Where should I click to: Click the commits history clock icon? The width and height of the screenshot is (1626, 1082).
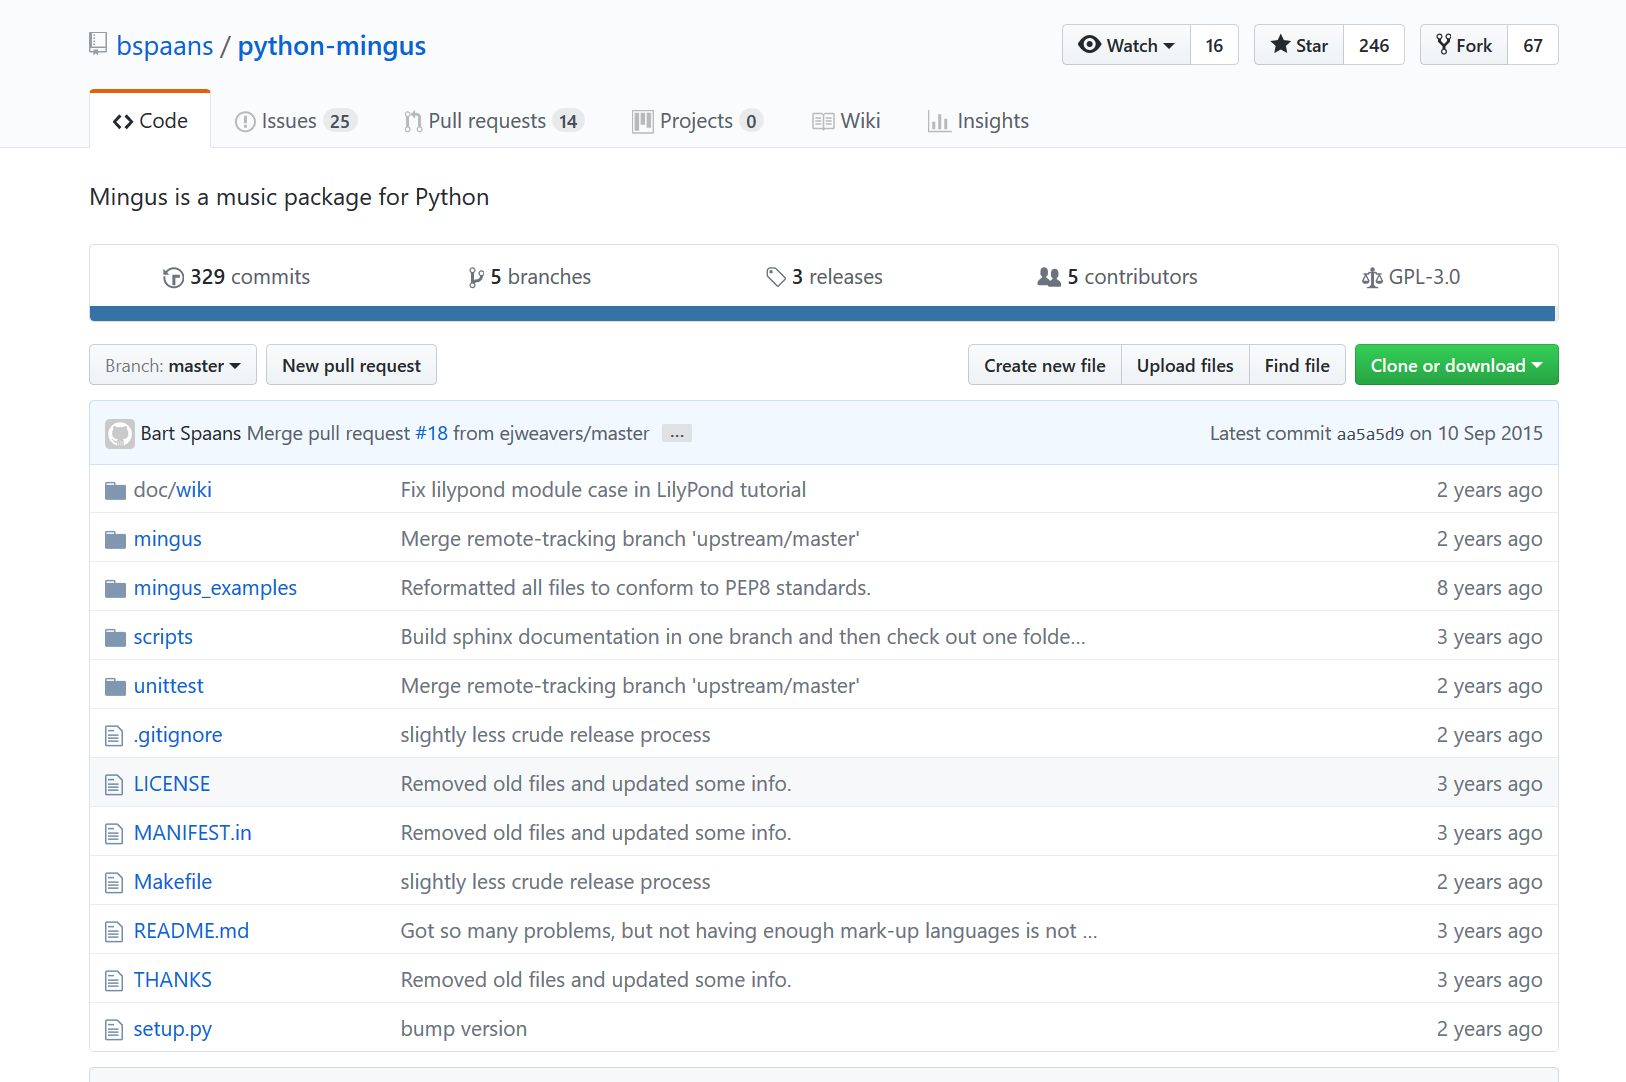(173, 278)
